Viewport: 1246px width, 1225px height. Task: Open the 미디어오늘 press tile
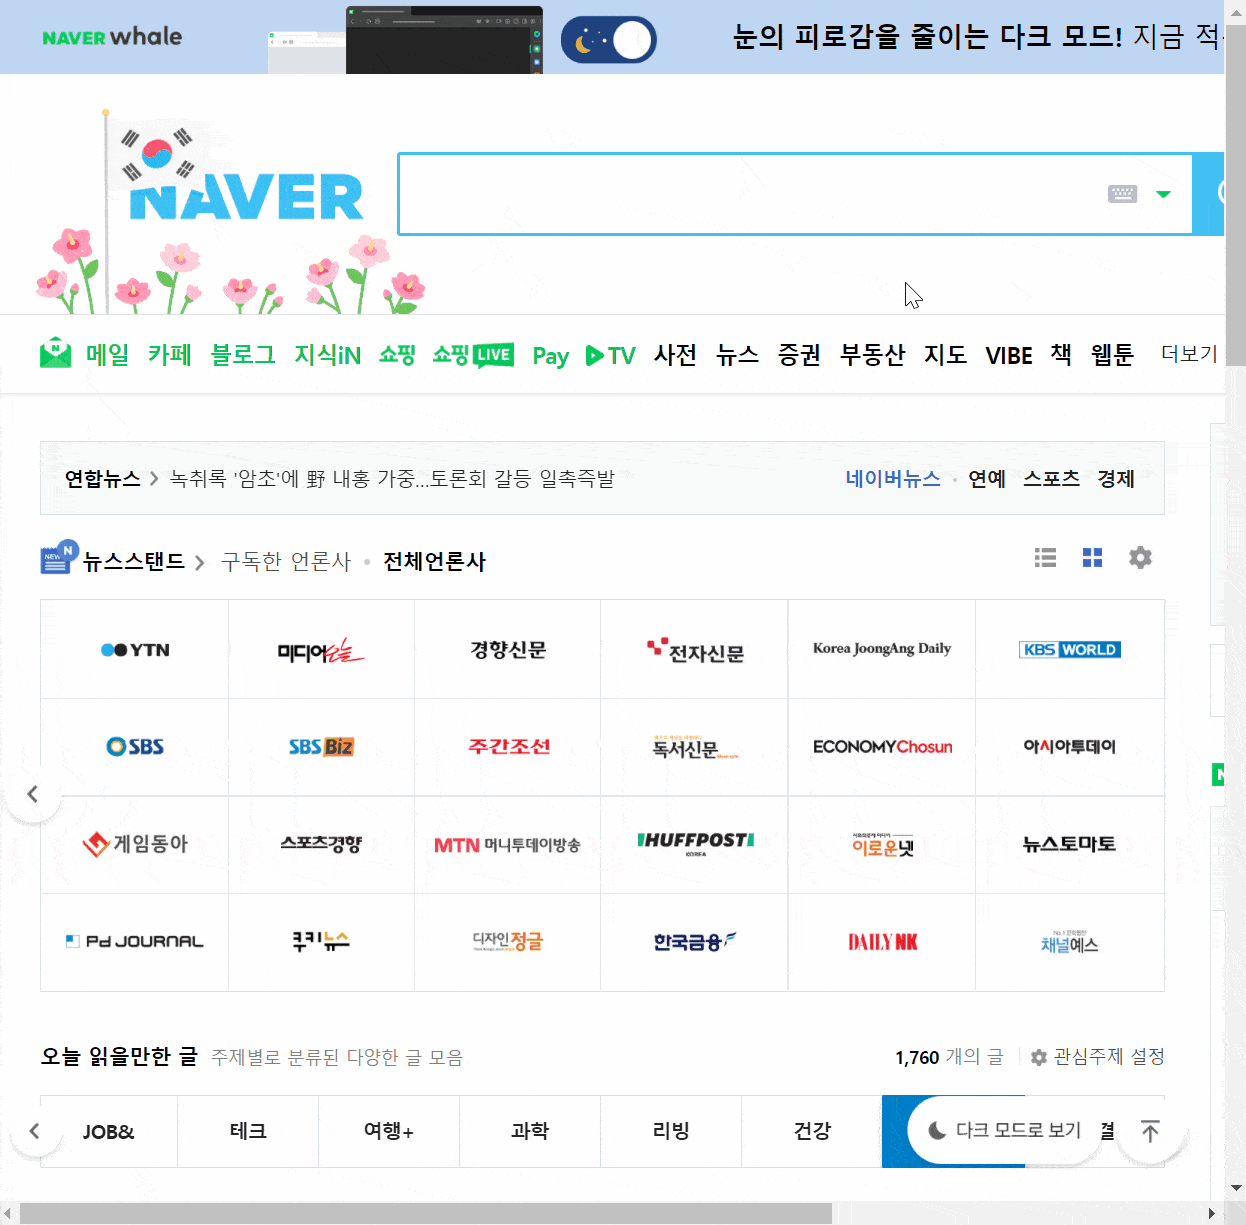click(x=321, y=649)
